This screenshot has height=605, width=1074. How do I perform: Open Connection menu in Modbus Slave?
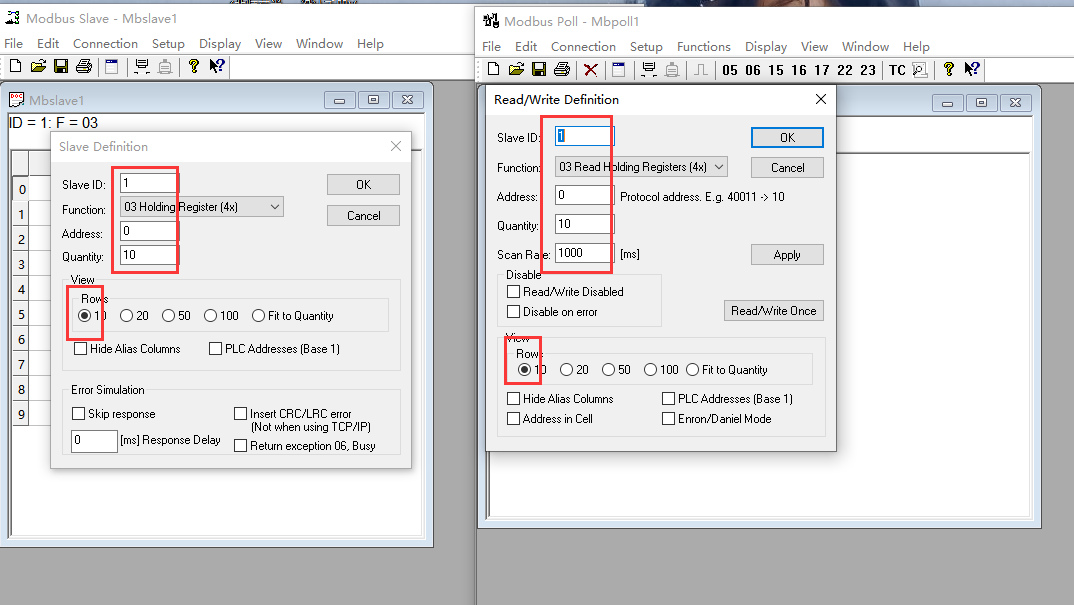105,44
